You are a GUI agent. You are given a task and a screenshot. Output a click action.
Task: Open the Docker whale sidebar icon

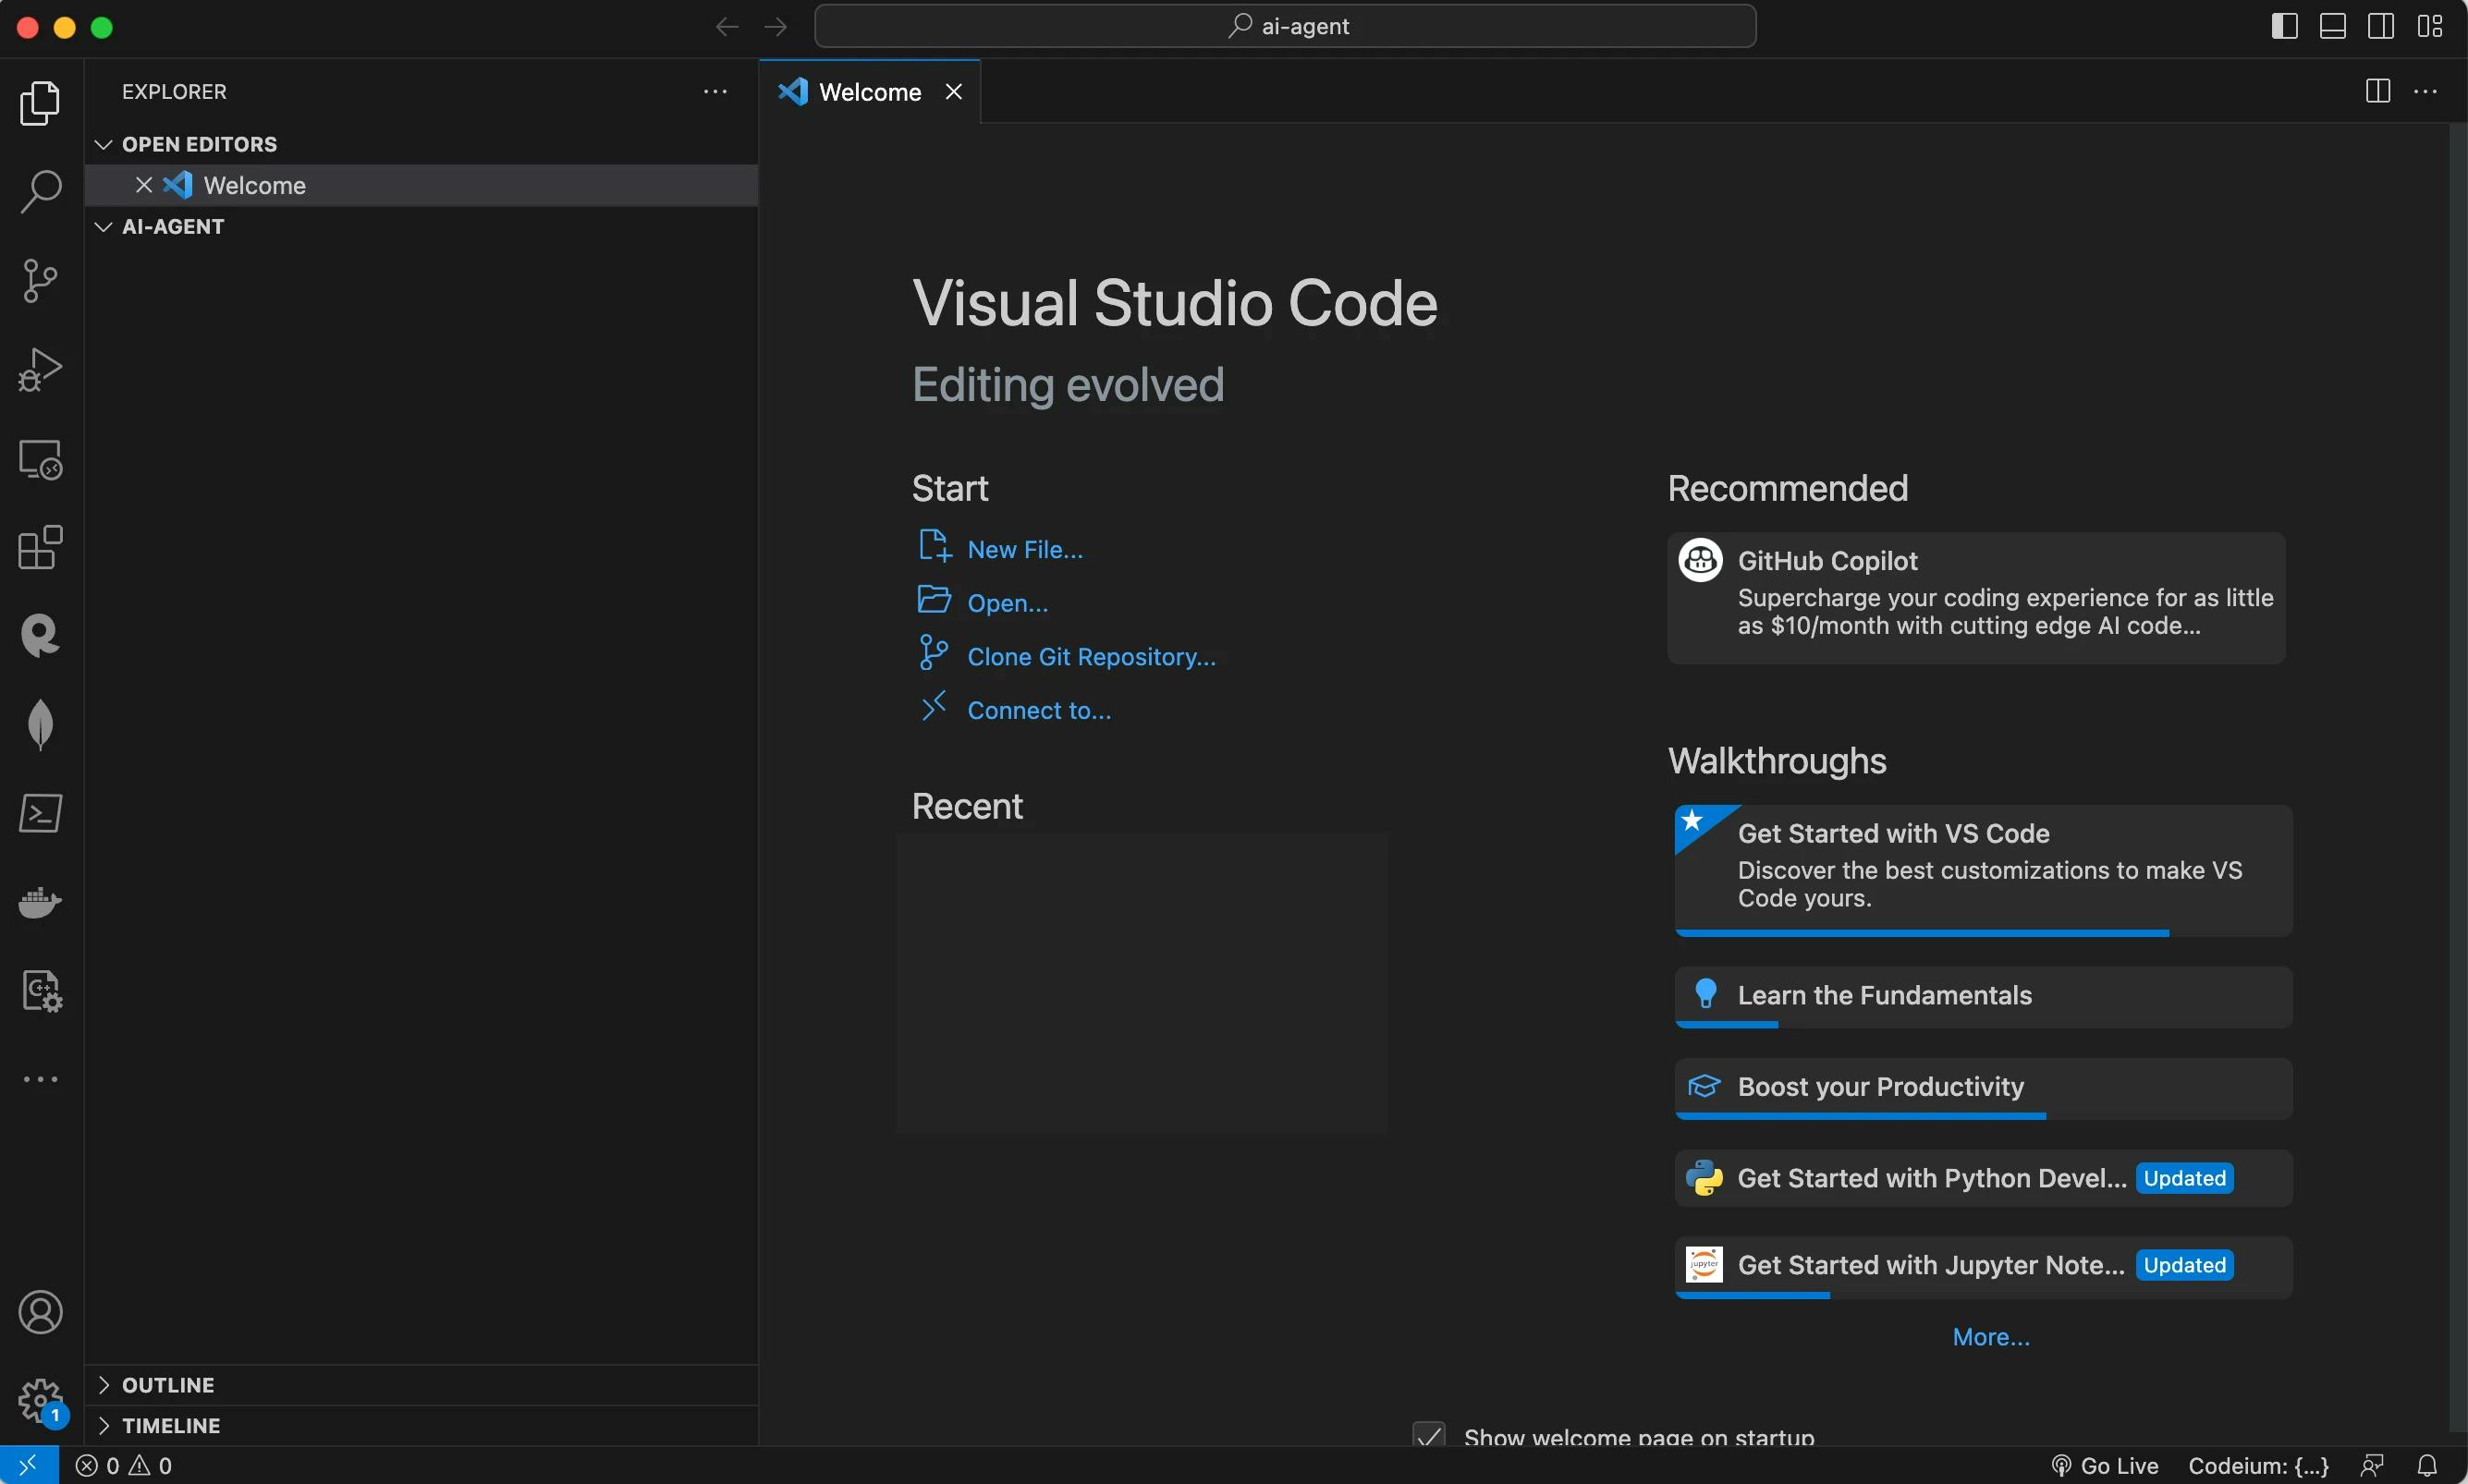40,902
